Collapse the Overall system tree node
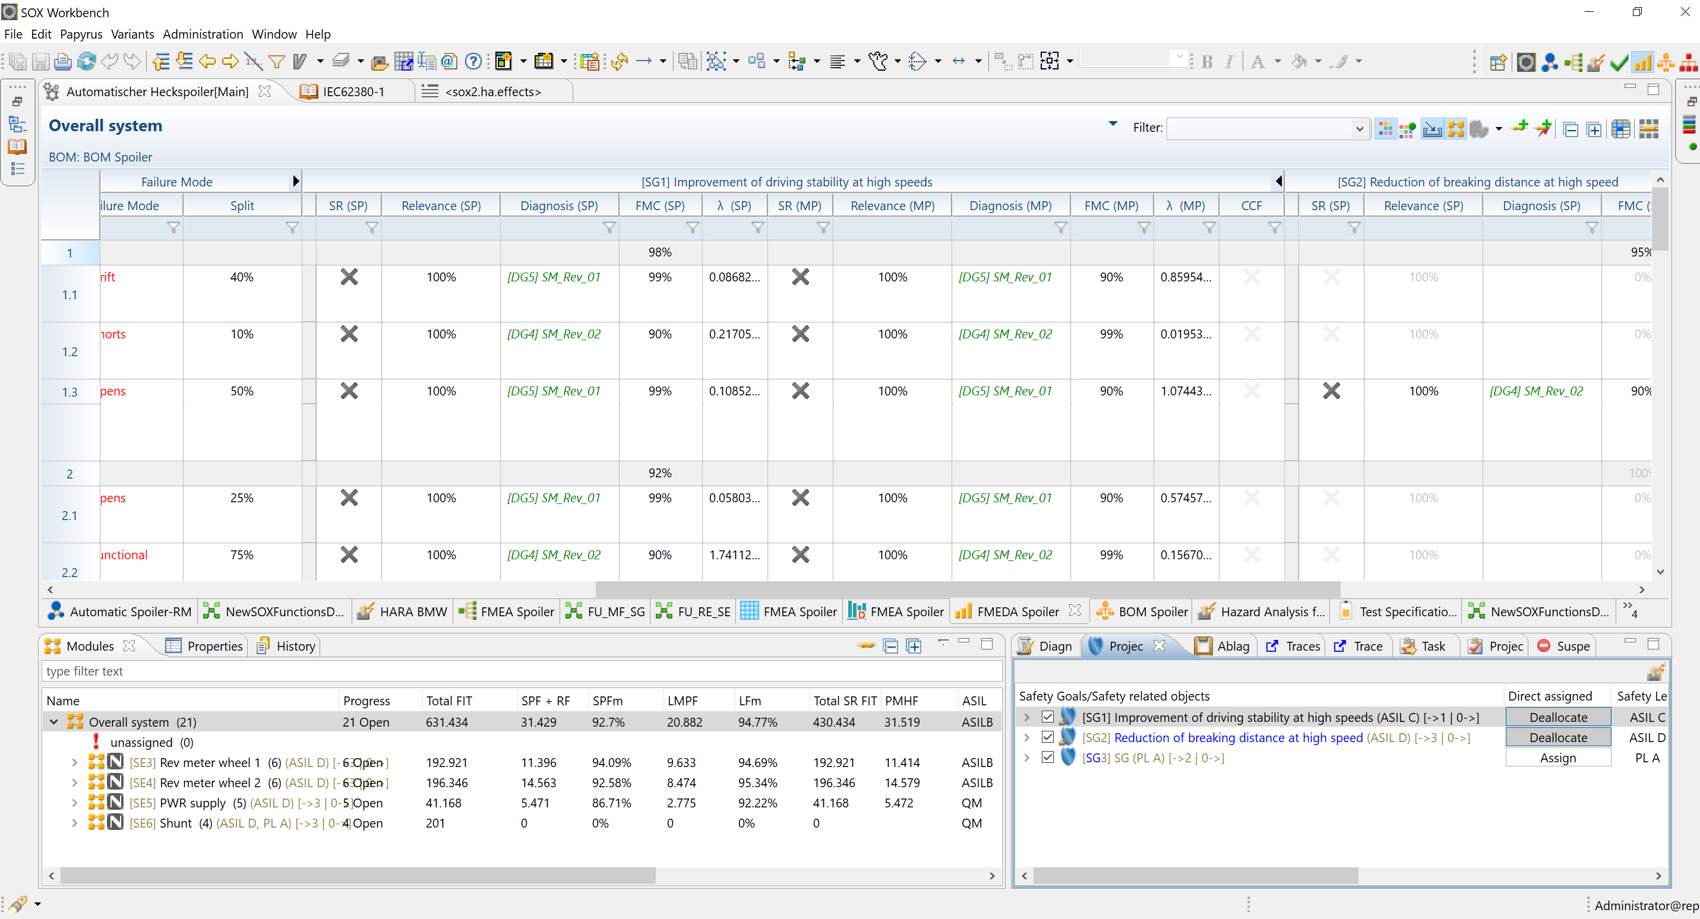 (54, 722)
